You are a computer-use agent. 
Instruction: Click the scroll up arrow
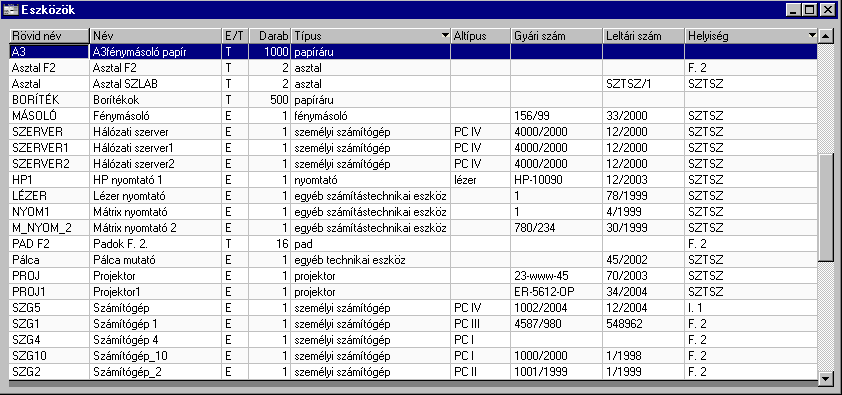coord(825,36)
